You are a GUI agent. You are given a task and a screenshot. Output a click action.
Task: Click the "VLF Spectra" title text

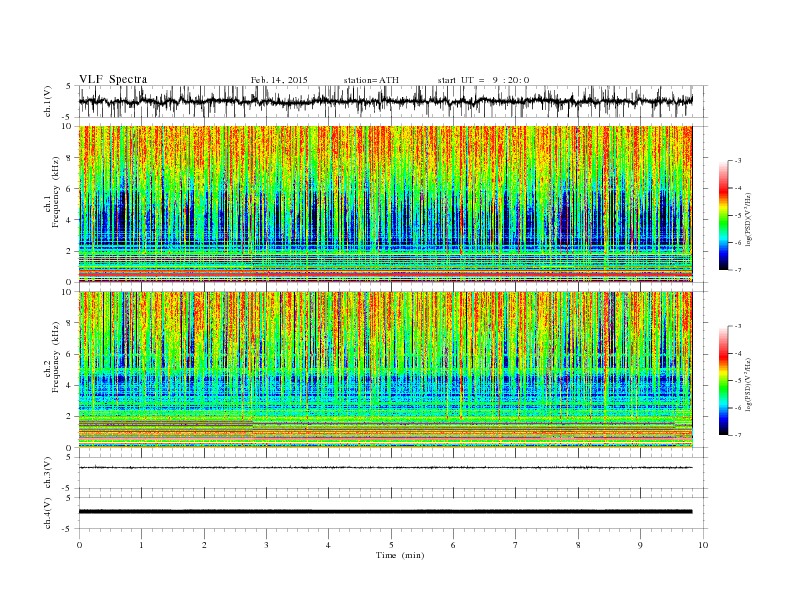(x=113, y=79)
